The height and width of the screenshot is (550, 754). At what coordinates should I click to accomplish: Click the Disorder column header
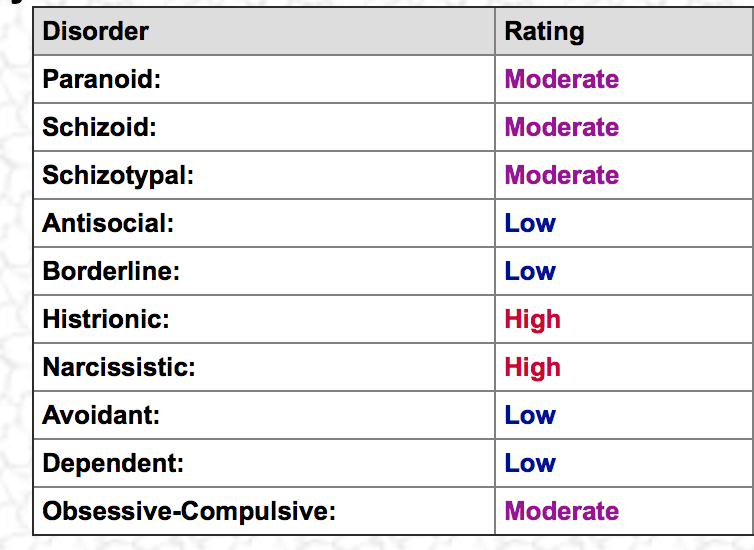(x=95, y=31)
